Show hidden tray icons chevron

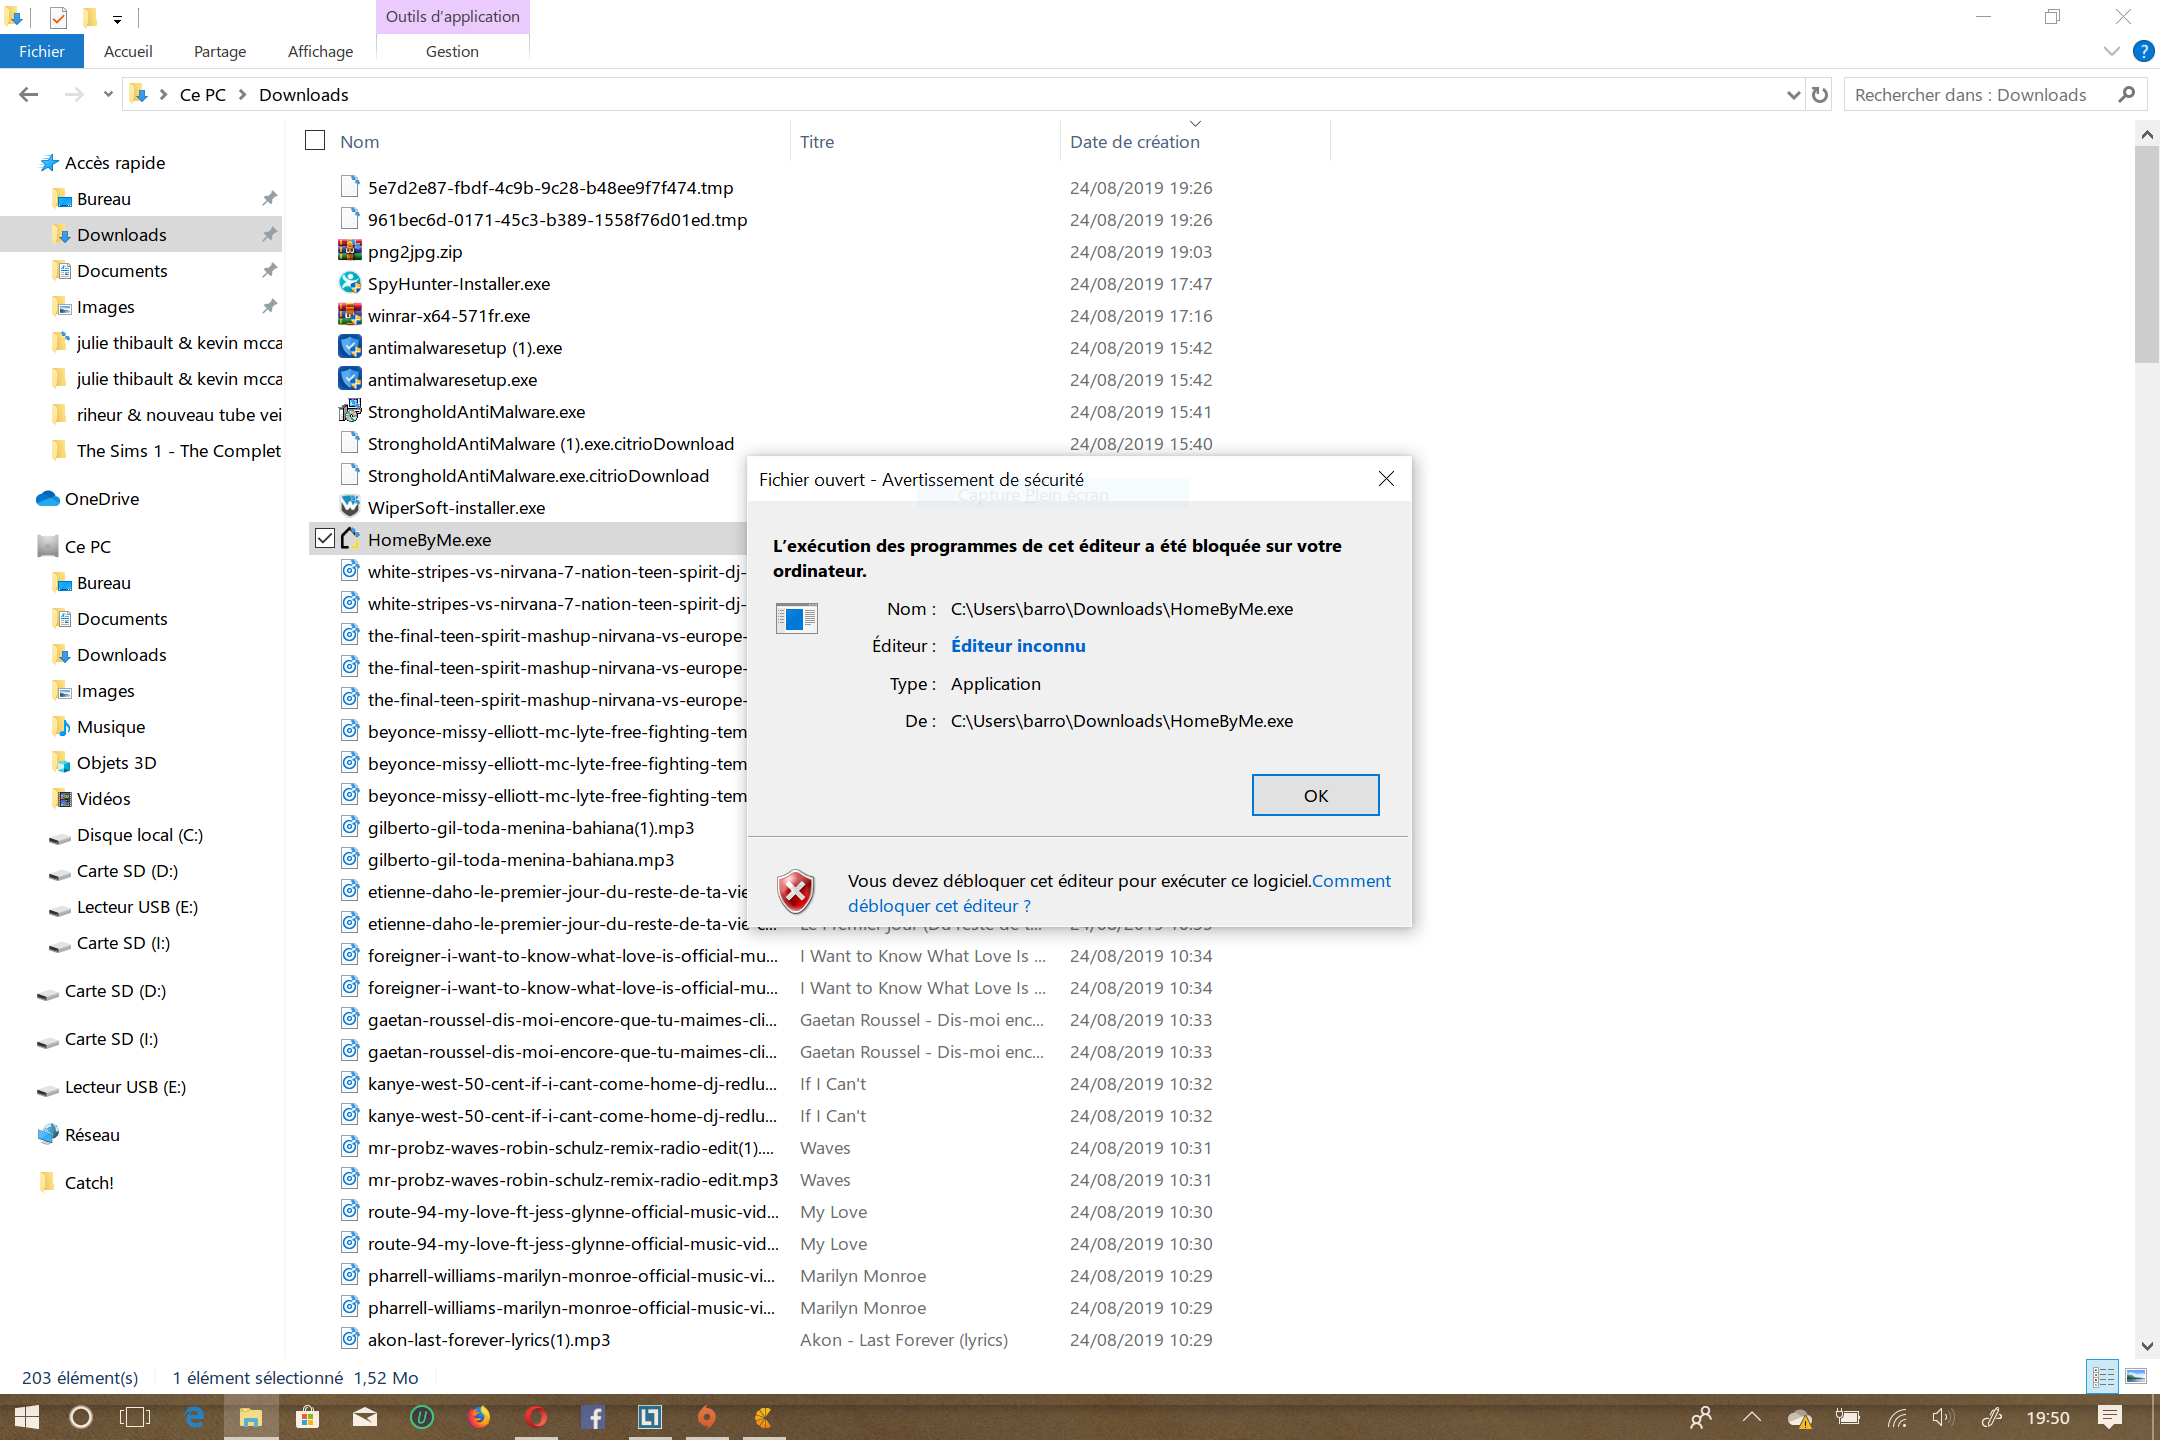1751,1417
